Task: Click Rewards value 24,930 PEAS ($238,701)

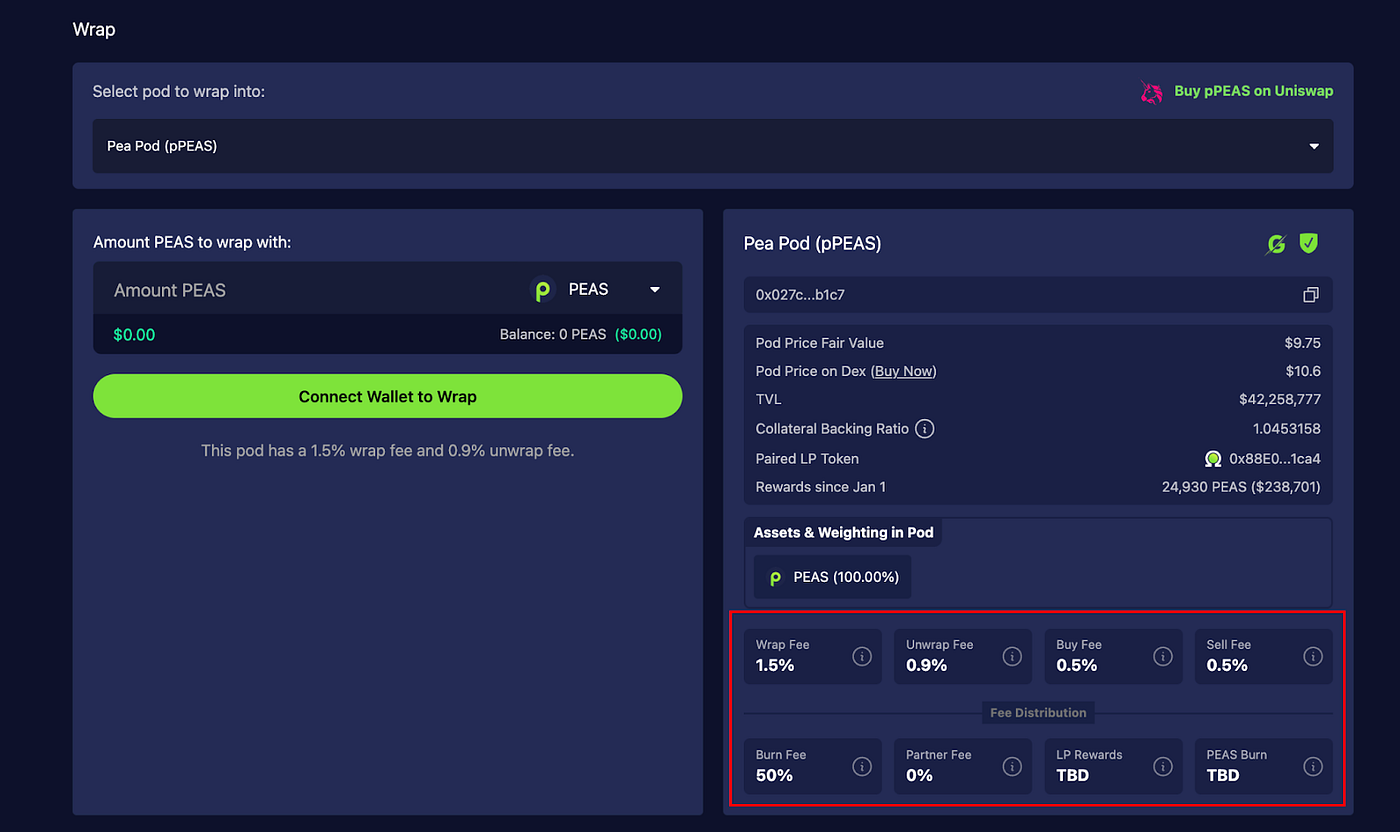Action: pyautogui.click(x=1241, y=487)
